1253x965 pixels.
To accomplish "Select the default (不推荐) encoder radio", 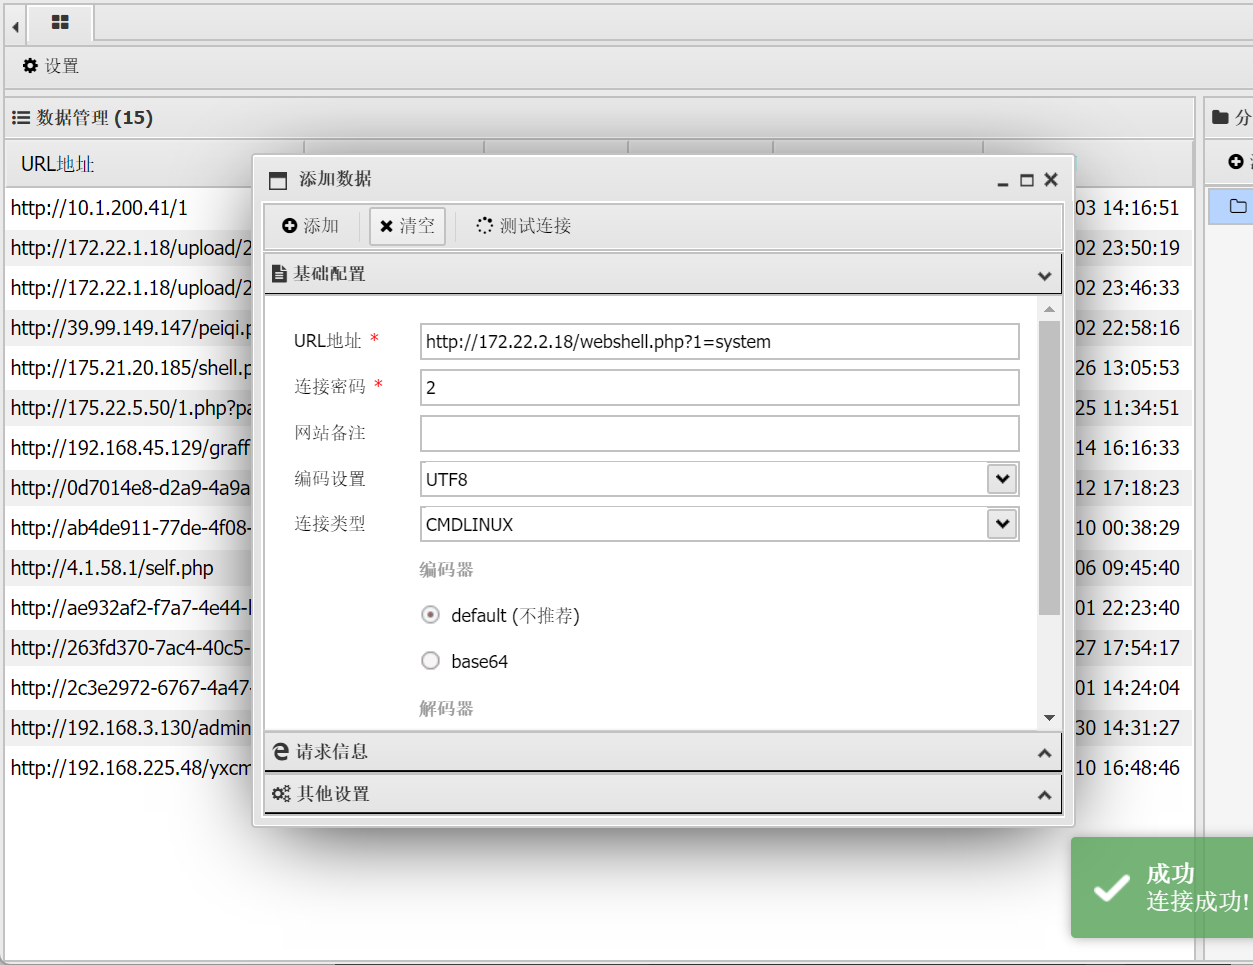I will click(x=430, y=615).
